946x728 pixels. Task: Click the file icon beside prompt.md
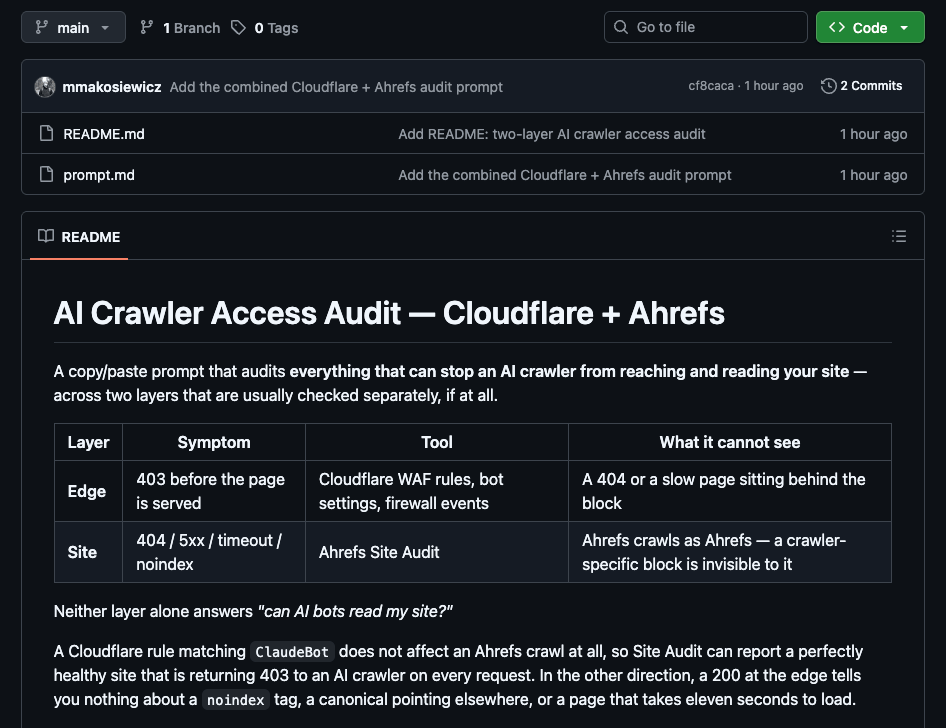(x=46, y=174)
